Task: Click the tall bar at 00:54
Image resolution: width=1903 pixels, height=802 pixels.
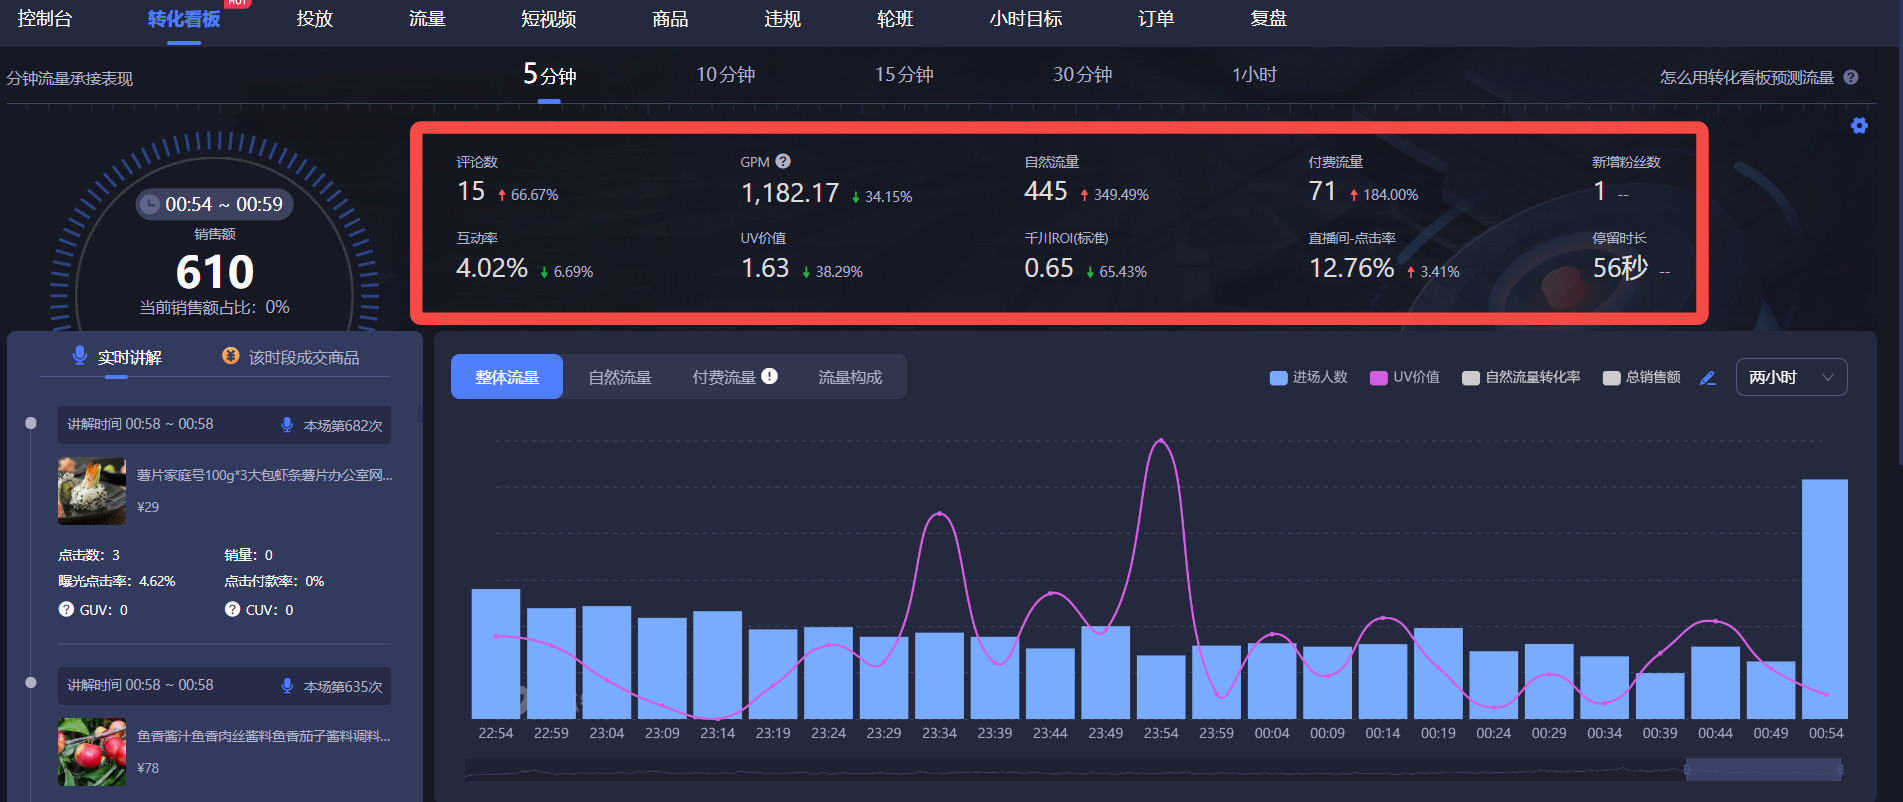Action: point(1825,599)
